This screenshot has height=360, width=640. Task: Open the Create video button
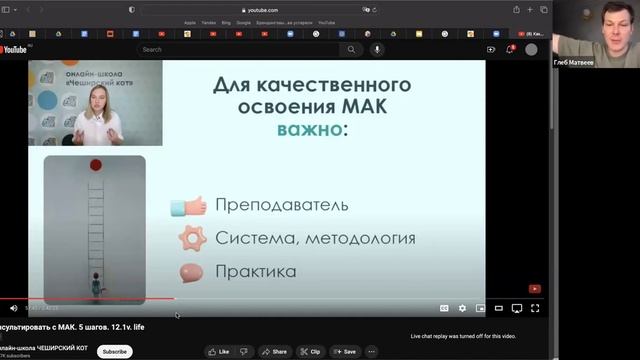491,50
